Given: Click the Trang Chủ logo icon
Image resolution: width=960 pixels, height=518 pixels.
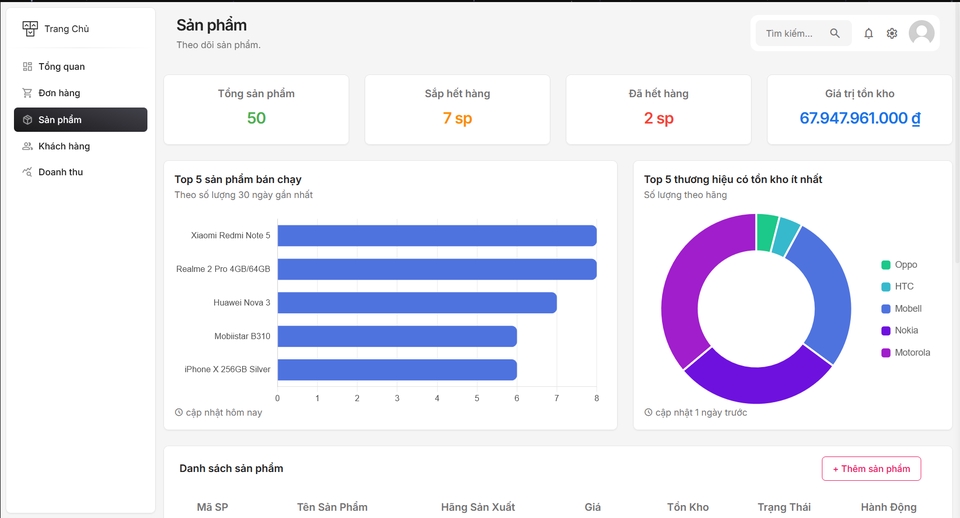Looking at the screenshot, I should pos(30,29).
